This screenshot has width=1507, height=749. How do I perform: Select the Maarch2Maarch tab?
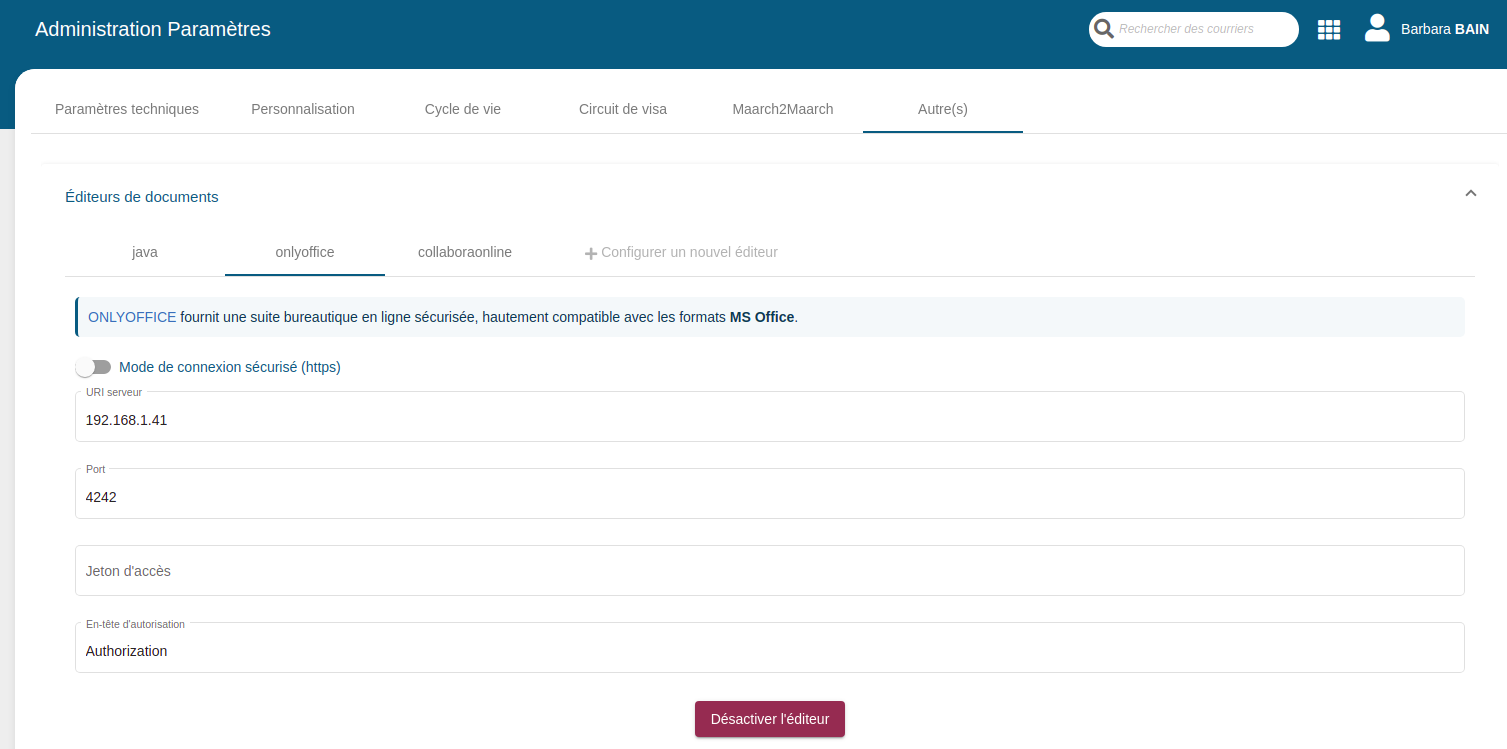point(783,109)
